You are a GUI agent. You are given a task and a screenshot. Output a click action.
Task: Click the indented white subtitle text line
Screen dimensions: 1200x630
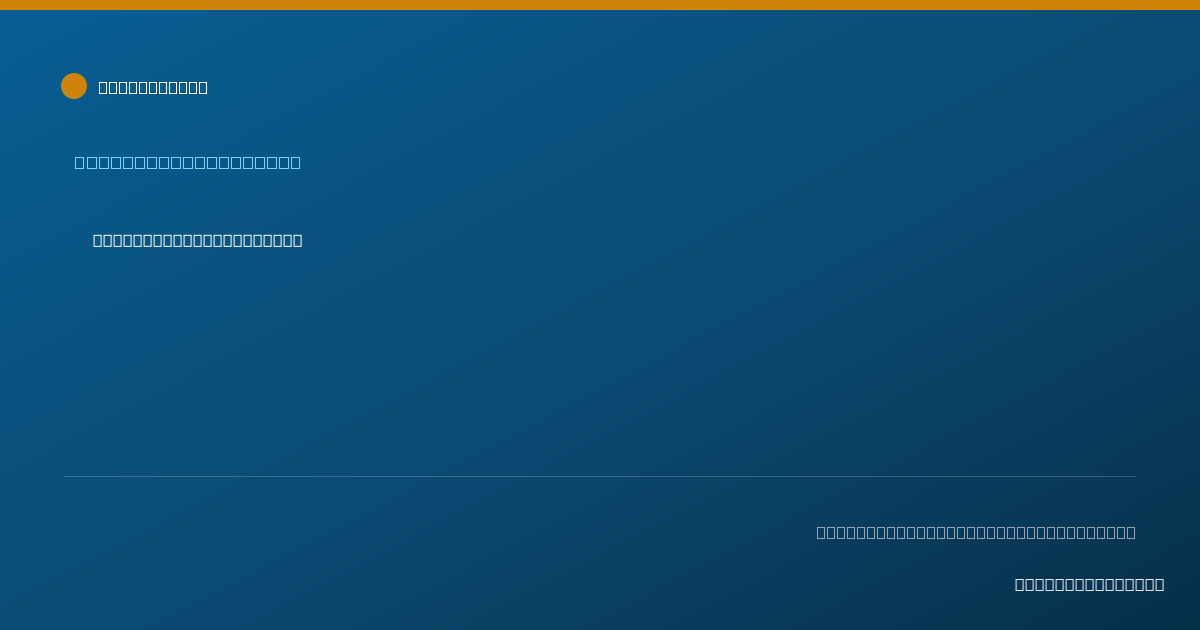197,240
